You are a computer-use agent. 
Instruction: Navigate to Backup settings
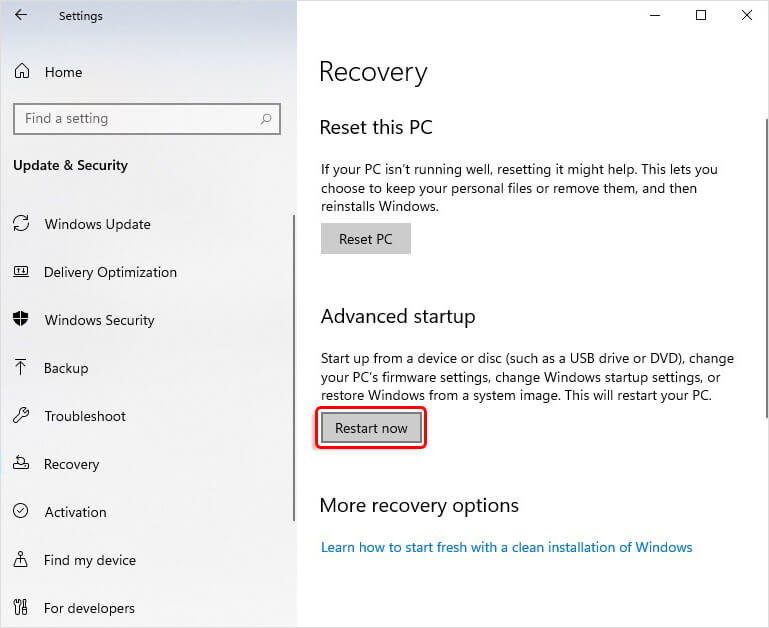pyautogui.click(x=66, y=368)
